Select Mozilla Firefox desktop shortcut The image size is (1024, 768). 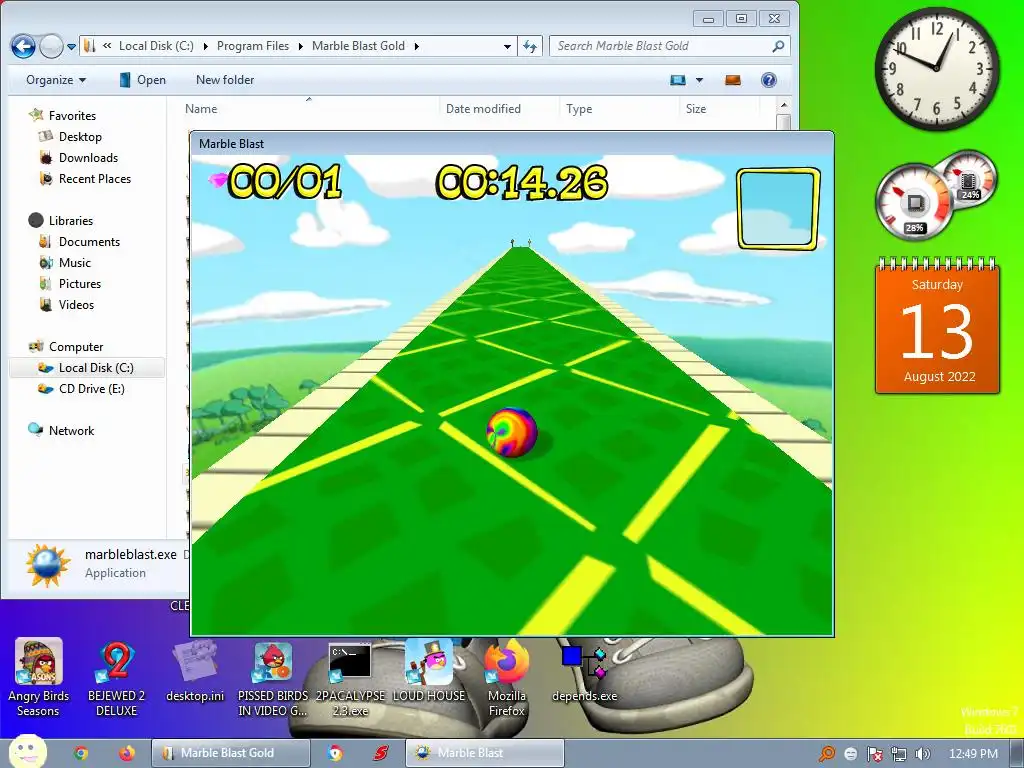[x=507, y=679]
